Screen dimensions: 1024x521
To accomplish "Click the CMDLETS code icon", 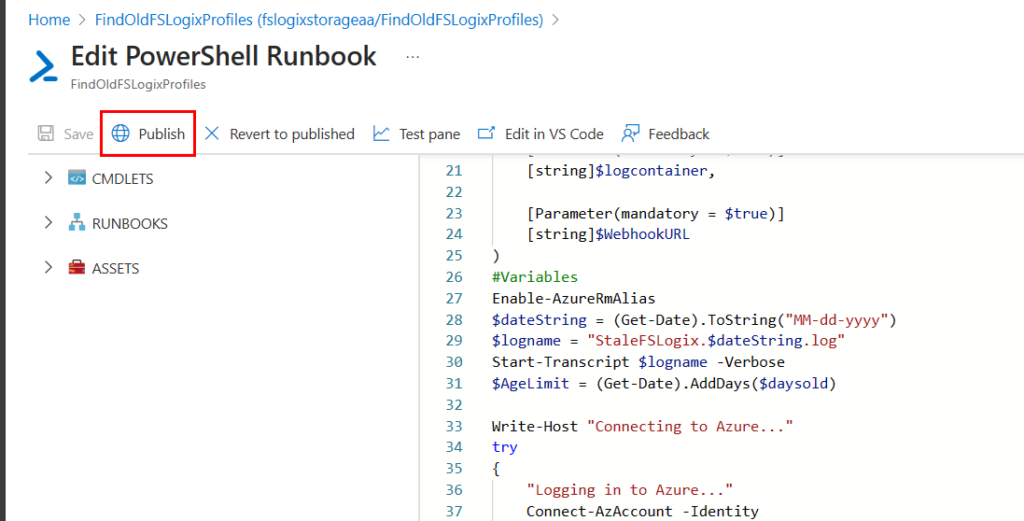I will pyautogui.click(x=77, y=178).
